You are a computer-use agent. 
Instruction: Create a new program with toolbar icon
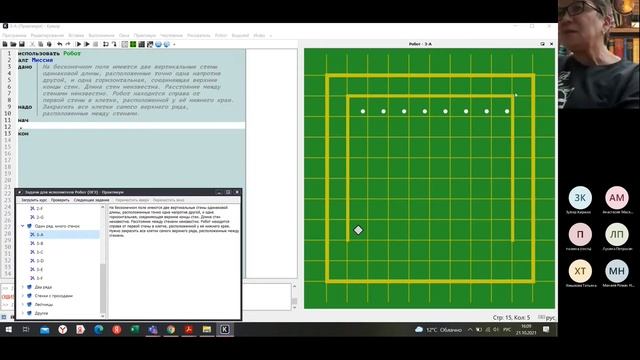click(x=5, y=44)
